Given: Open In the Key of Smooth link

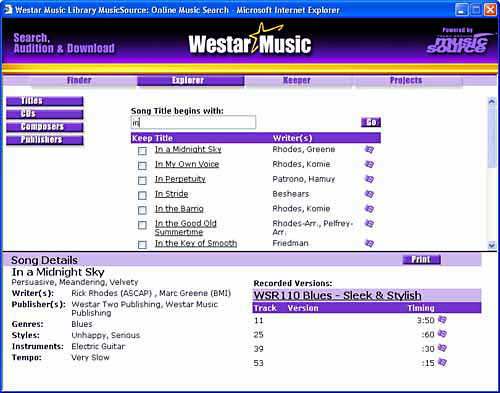Looking at the screenshot, I should coord(196,243).
